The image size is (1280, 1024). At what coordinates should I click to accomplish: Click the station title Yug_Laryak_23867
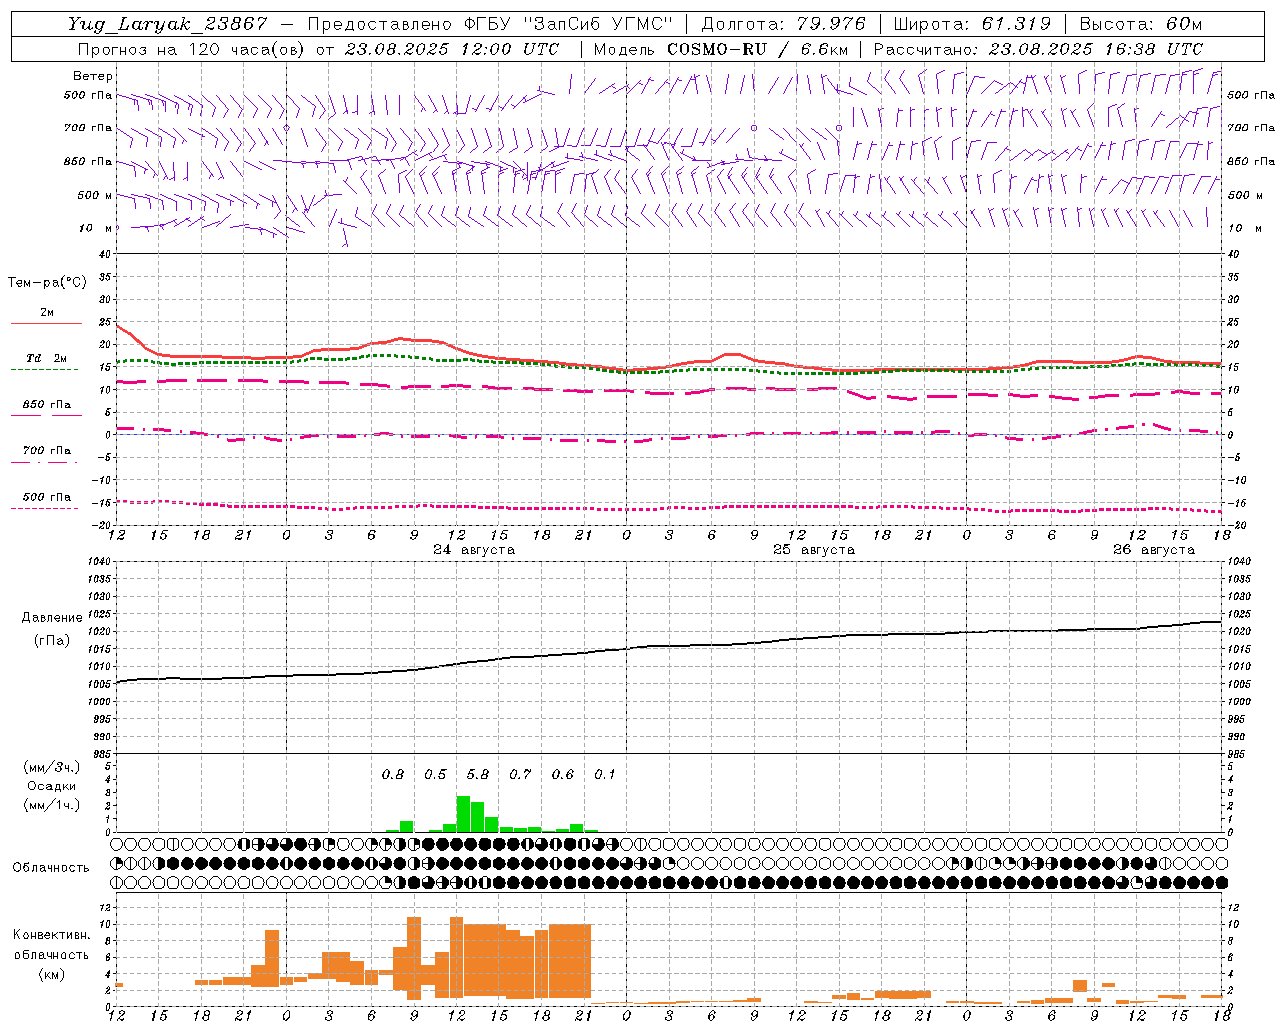168,24
